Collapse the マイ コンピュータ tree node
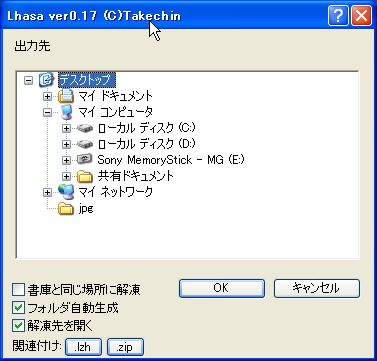377x361 pixels. 47,112
